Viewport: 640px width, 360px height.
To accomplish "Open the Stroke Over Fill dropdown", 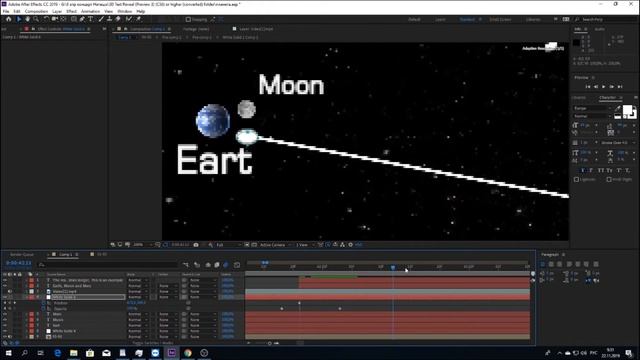I will (617, 143).
